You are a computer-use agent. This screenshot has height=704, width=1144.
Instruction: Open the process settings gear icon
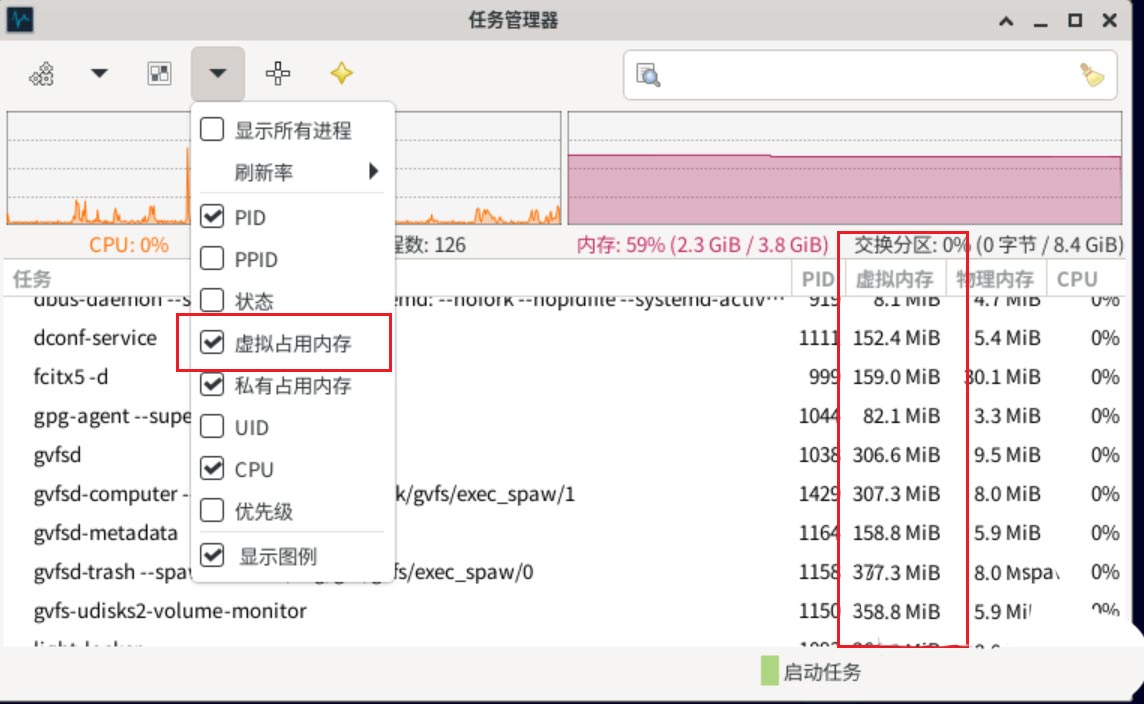42,74
